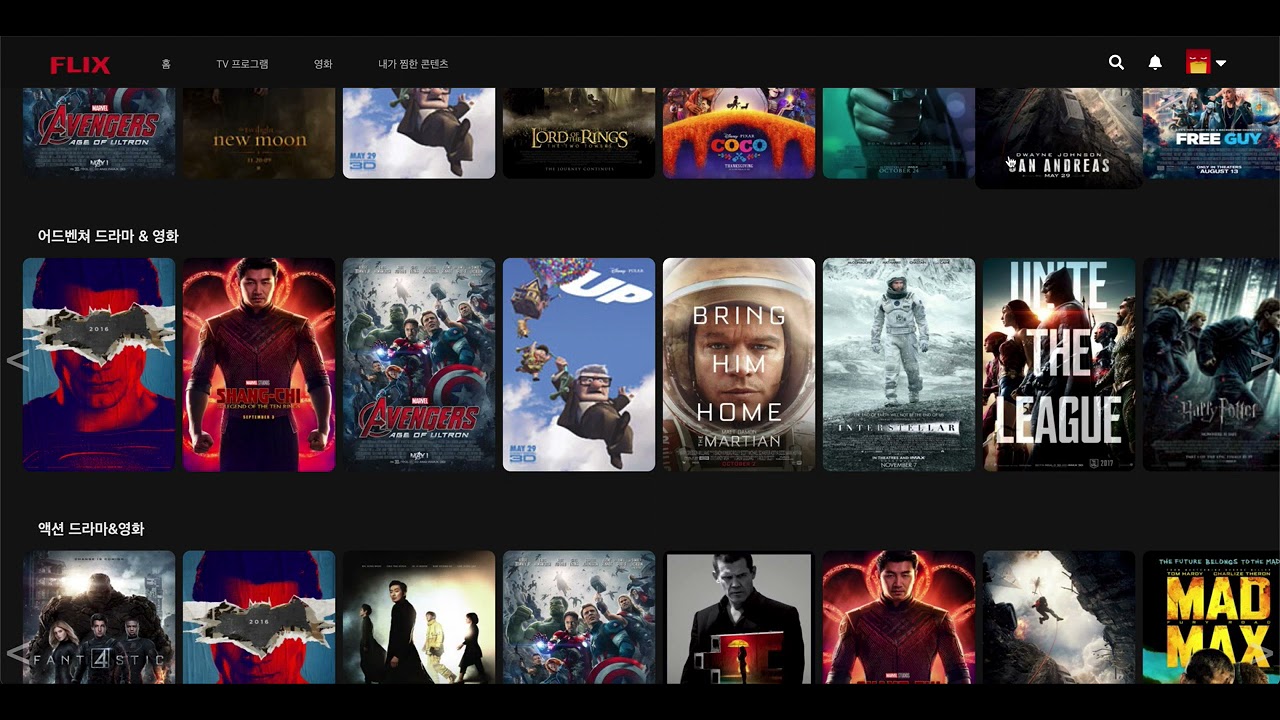The width and height of the screenshot is (1280, 720).
Task: Open the Up movie poster in adventure row
Action: coord(579,364)
